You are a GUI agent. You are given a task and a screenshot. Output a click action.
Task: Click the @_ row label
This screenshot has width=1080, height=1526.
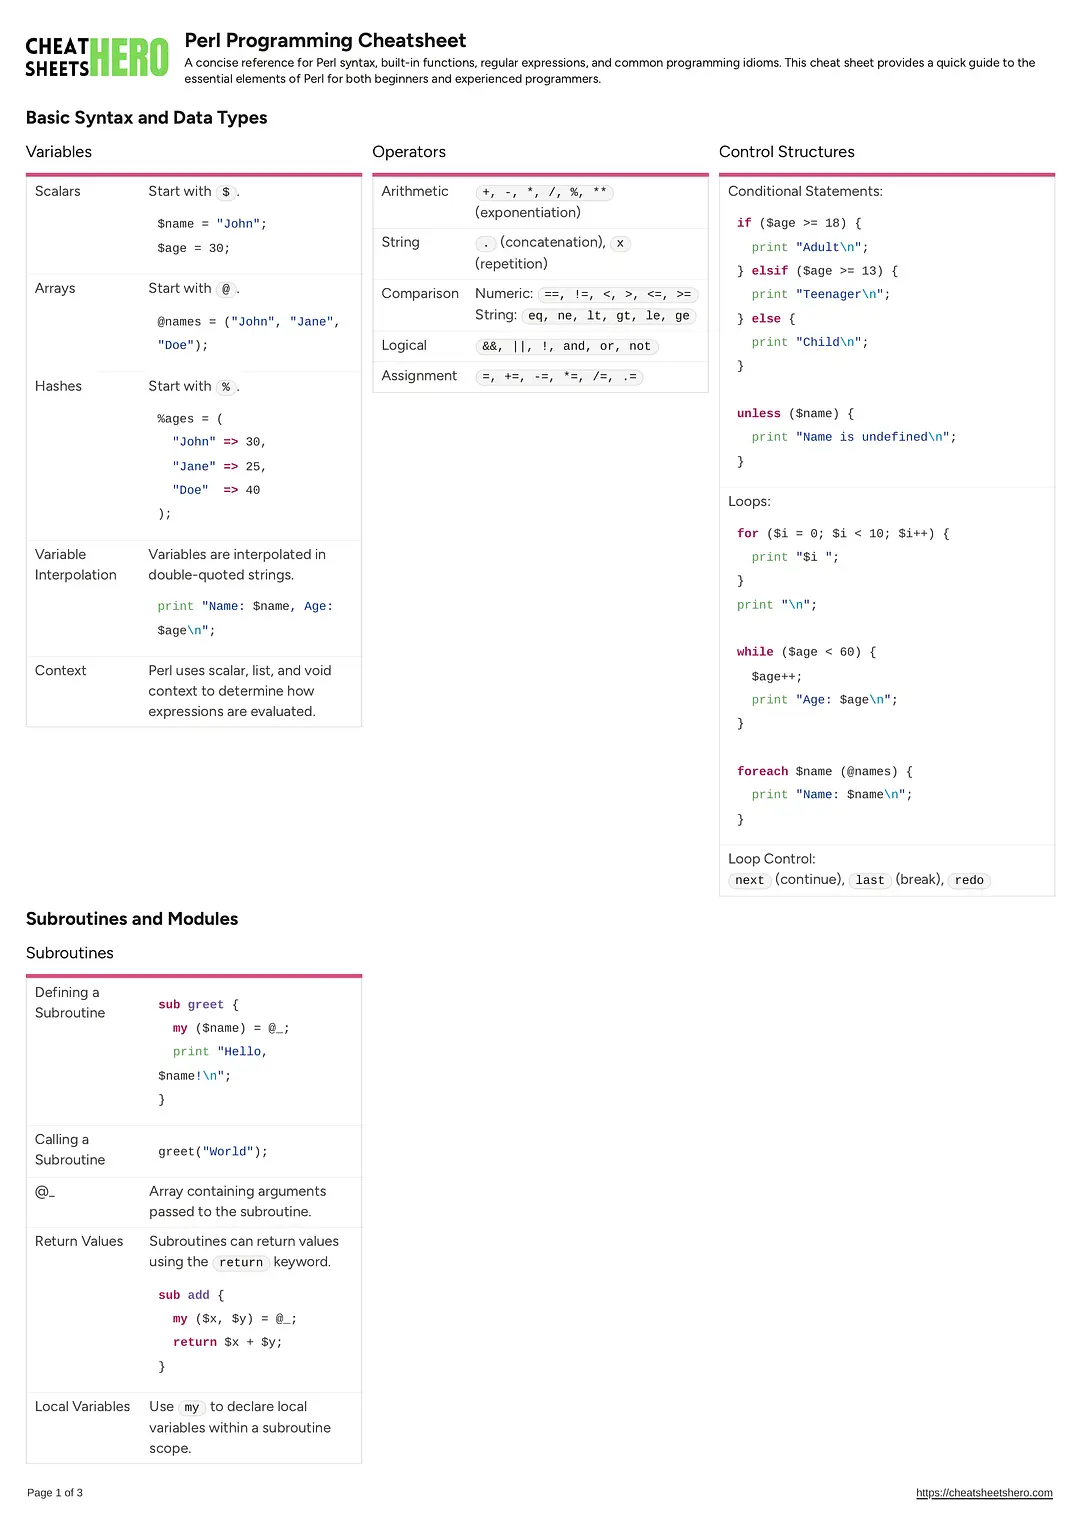pyautogui.click(x=45, y=1191)
